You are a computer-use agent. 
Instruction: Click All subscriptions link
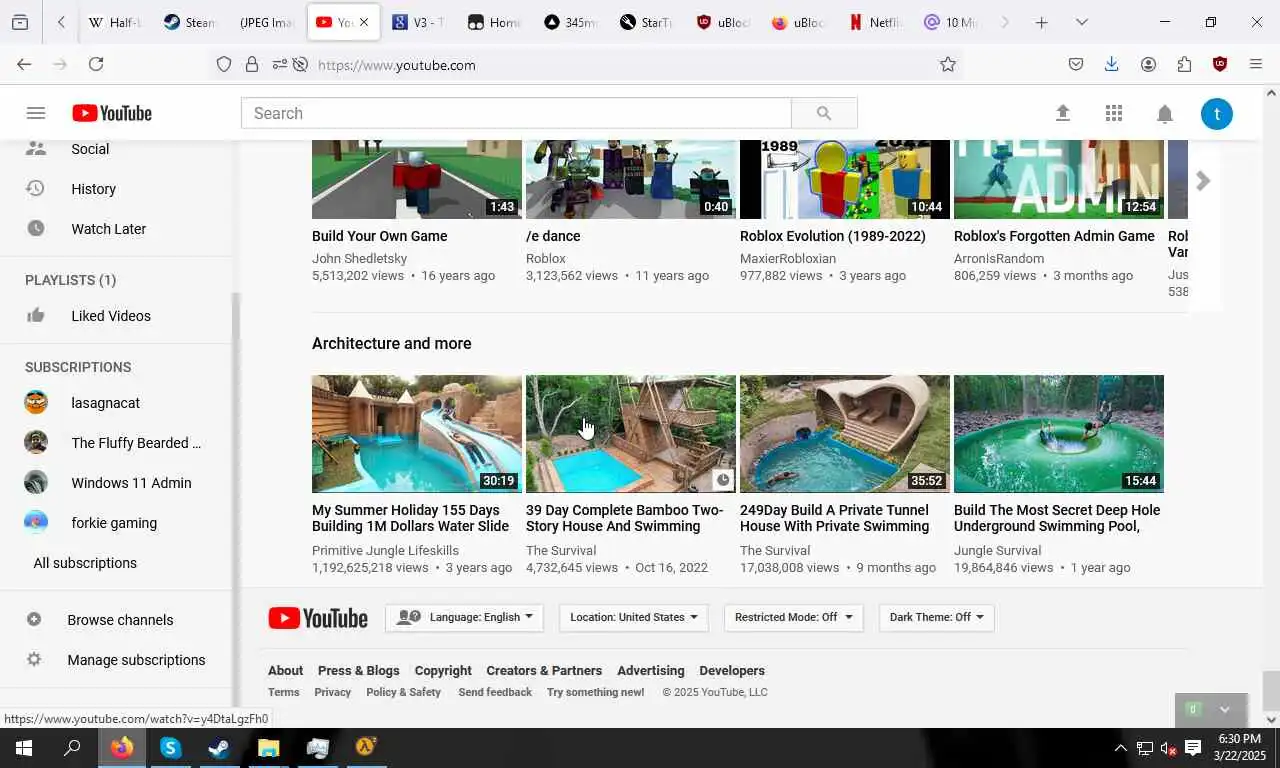pos(85,563)
